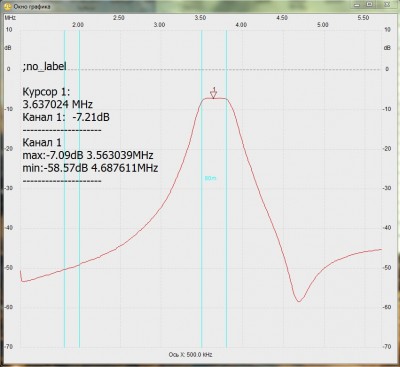The height and width of the screenshot is (367, 400).
Task: Click the 4.00 frequency axis label
Action: point(241,25)
